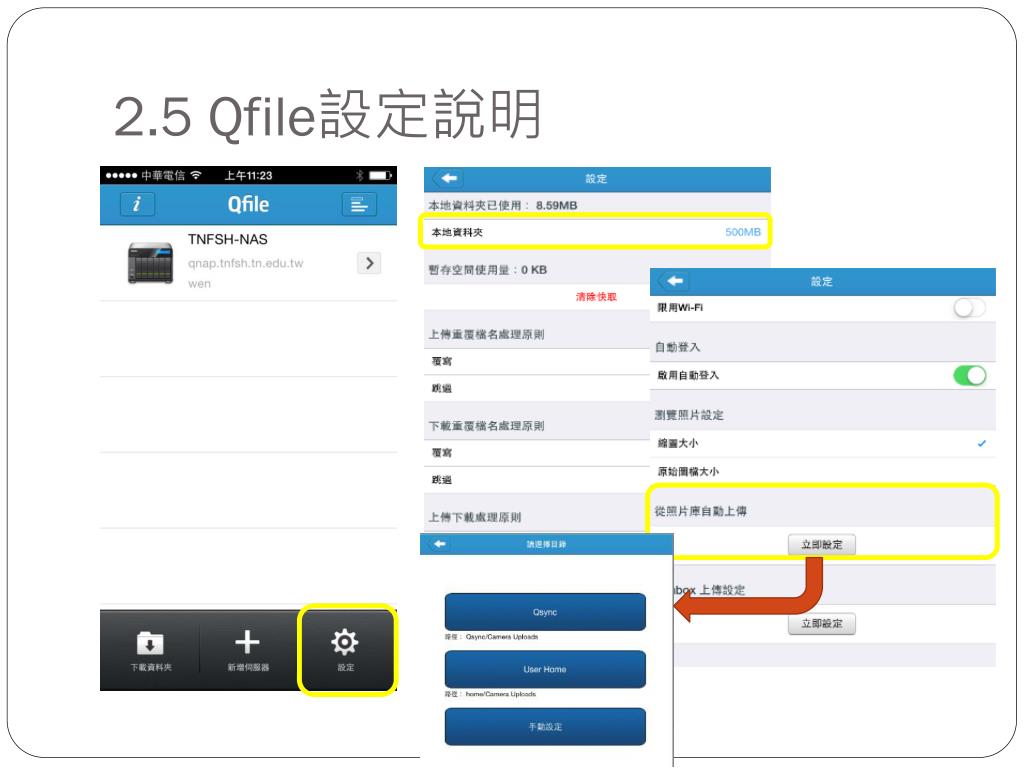Click the 本地資料夾已使用 8.59MB text
The image size is (1024, 768).
pyautogui.click(x=502, y=205)
